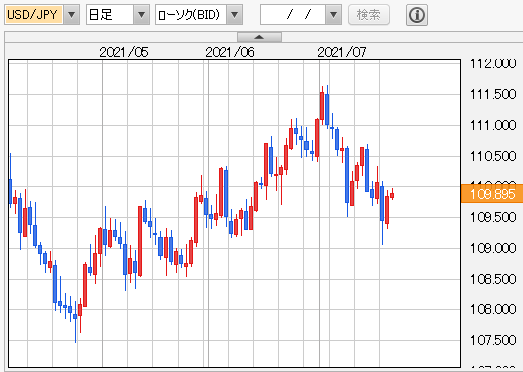Viewport: 523px width, 372px height.
Task: Click the 109.000 price axis label
Action: click(493, 248)
